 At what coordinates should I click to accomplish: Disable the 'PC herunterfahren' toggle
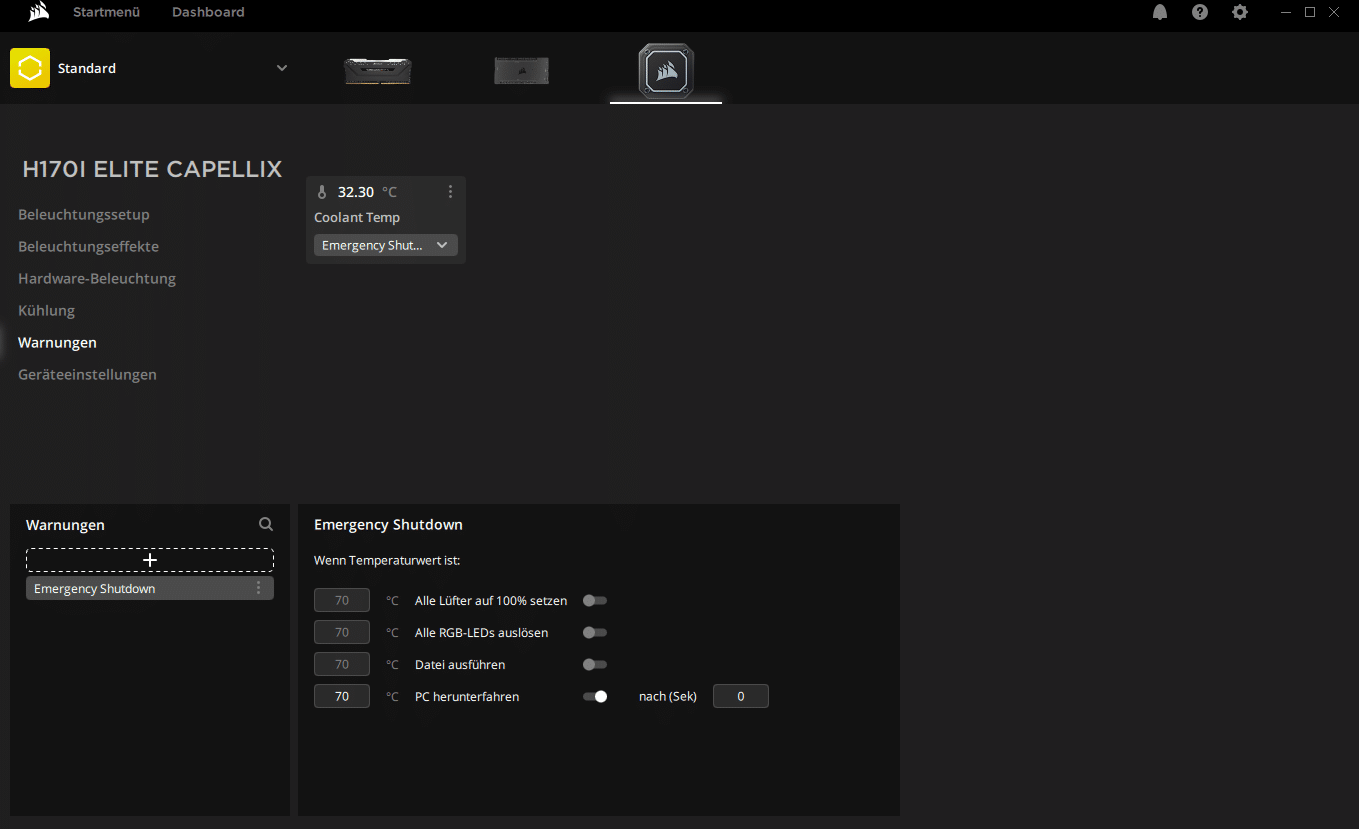click(595, 697)
